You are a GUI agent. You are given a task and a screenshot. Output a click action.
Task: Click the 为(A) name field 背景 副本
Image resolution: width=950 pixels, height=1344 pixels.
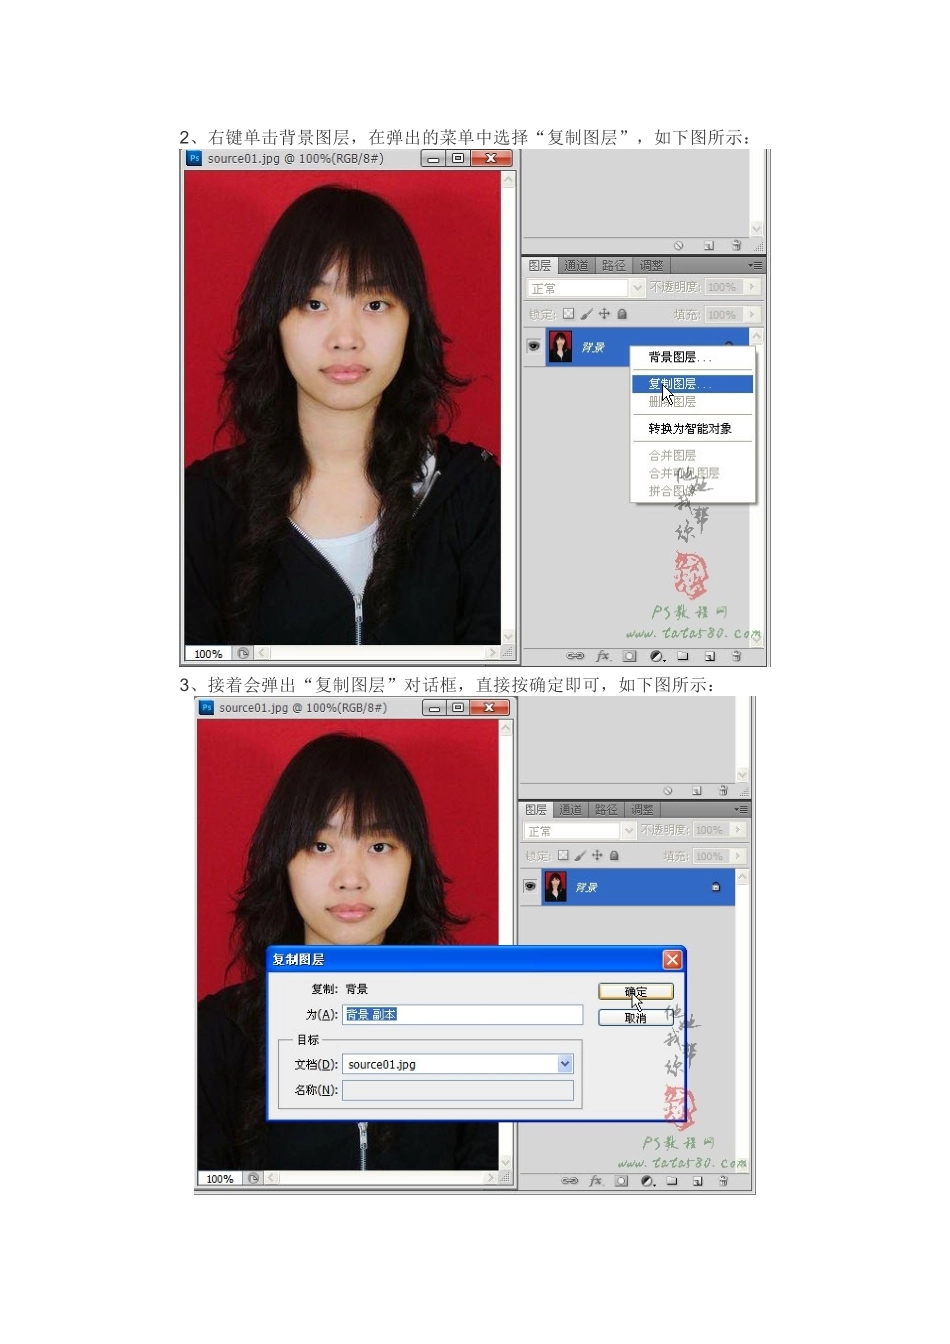(x=462, y=1015)
